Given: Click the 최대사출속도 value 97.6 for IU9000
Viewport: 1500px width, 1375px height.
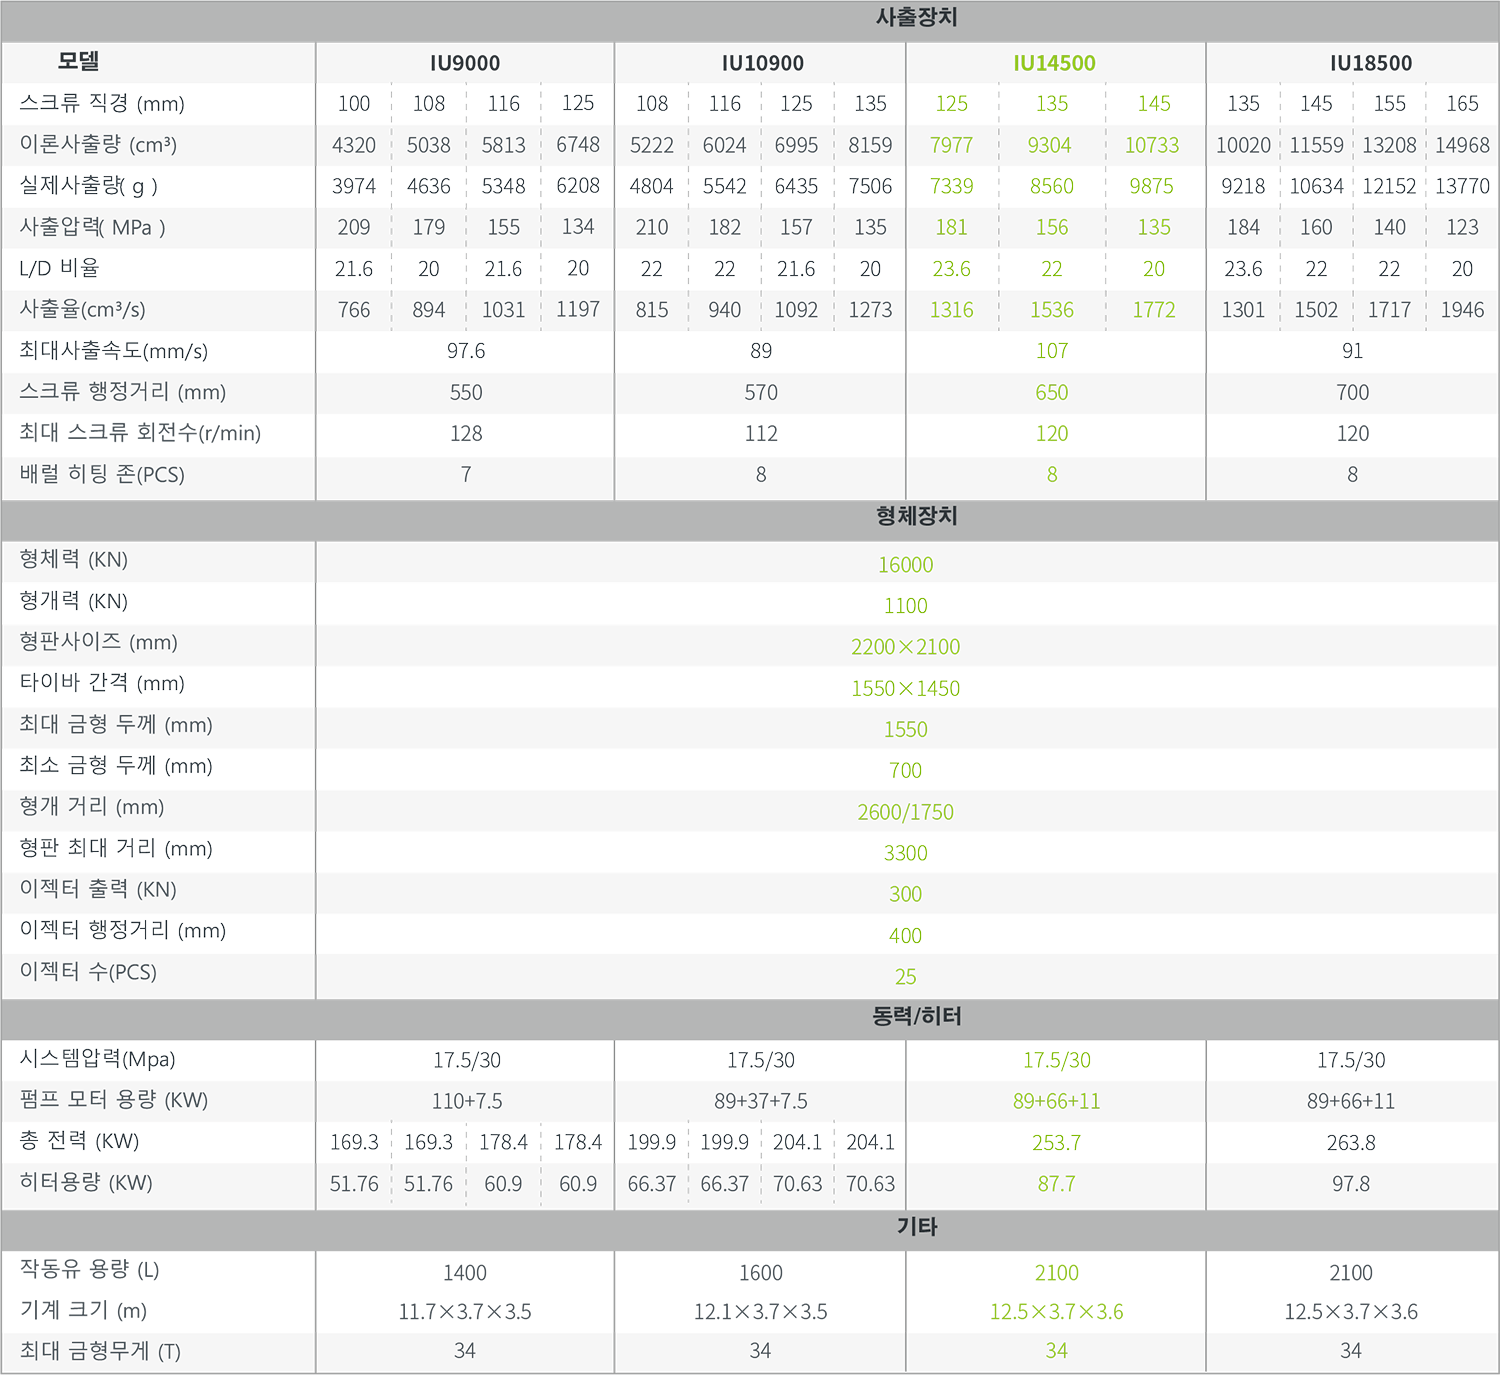Looking at the screenshot, I should pyautogui.click(x=466, y=351).
